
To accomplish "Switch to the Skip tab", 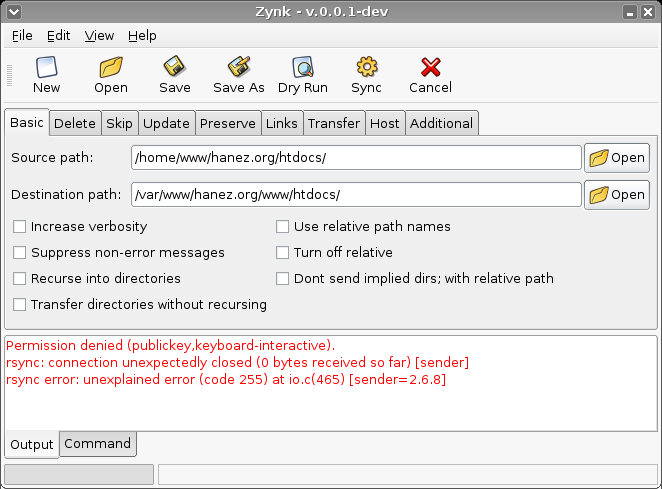I will coord(119,123).
